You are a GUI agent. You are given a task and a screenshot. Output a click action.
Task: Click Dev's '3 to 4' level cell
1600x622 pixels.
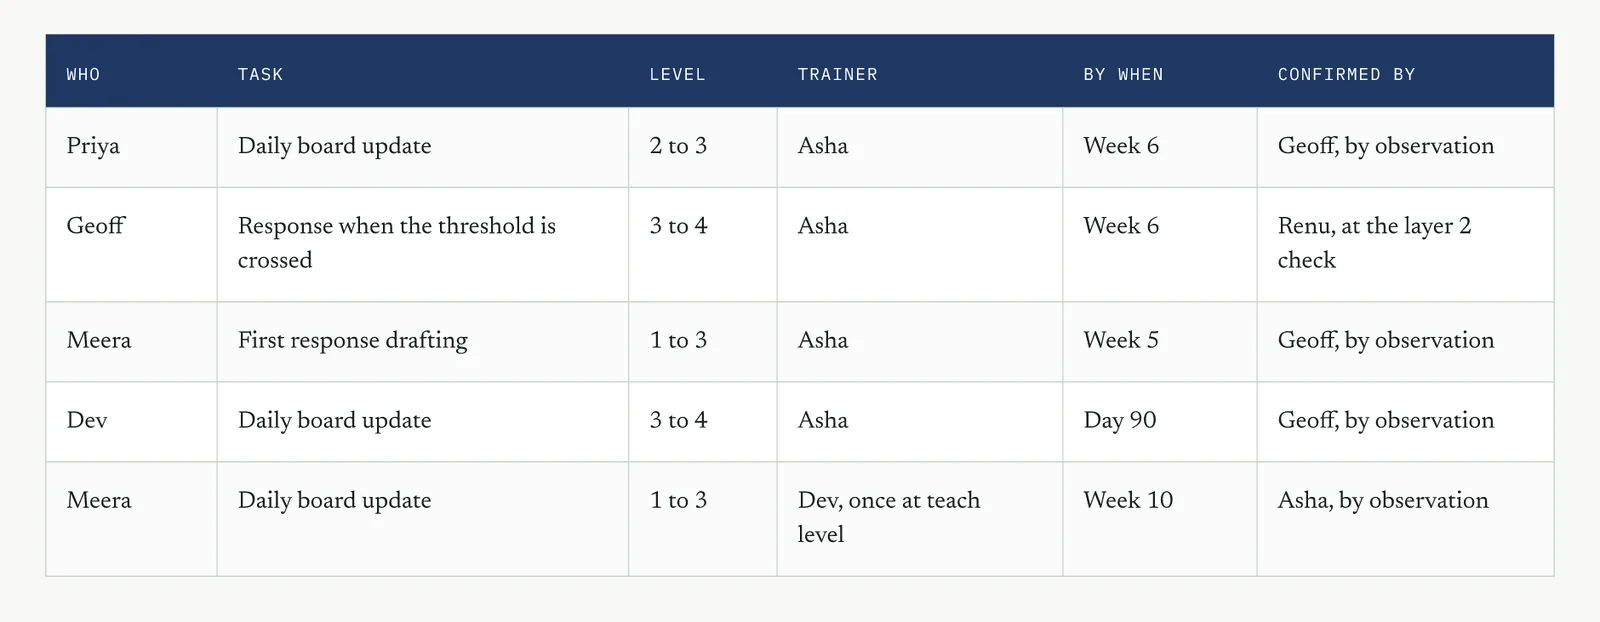coord(702,421)
